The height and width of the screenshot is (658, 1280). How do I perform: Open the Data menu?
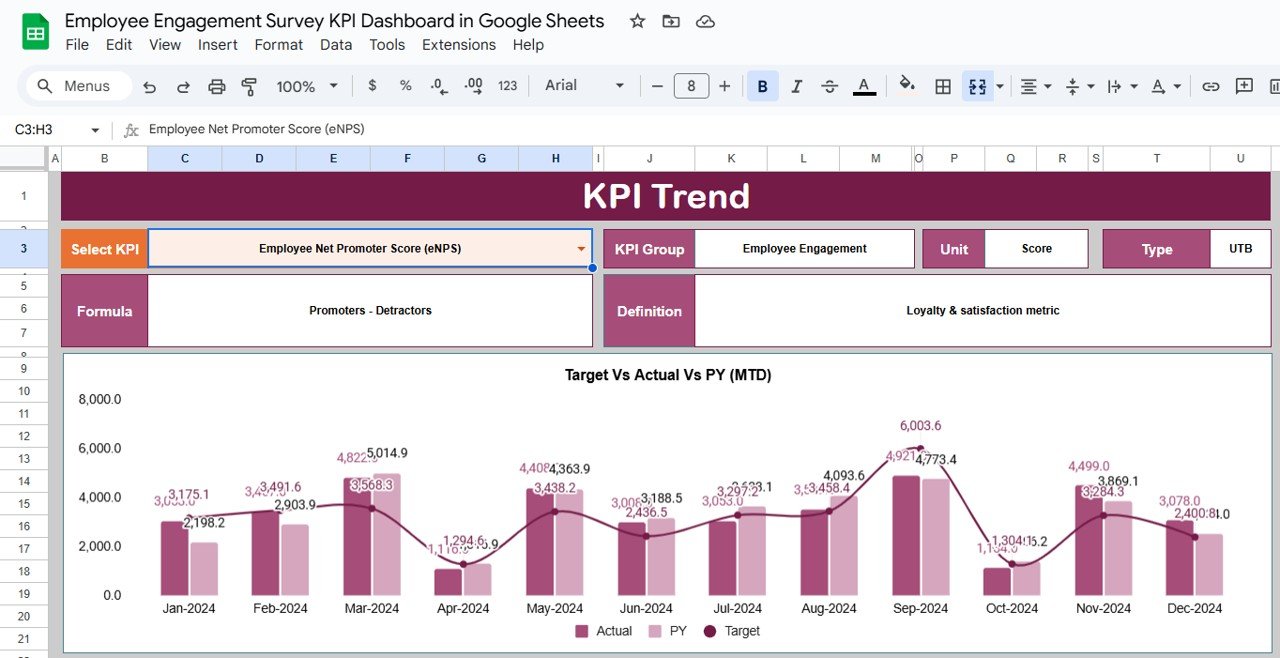coord(335,44)
